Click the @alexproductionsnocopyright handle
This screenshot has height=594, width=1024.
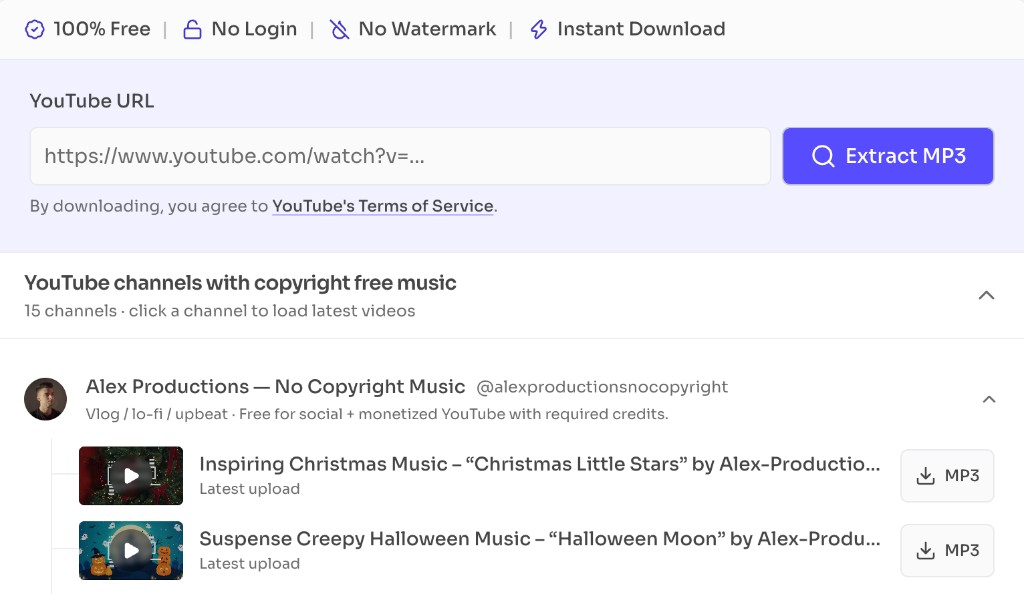point(602,387)
